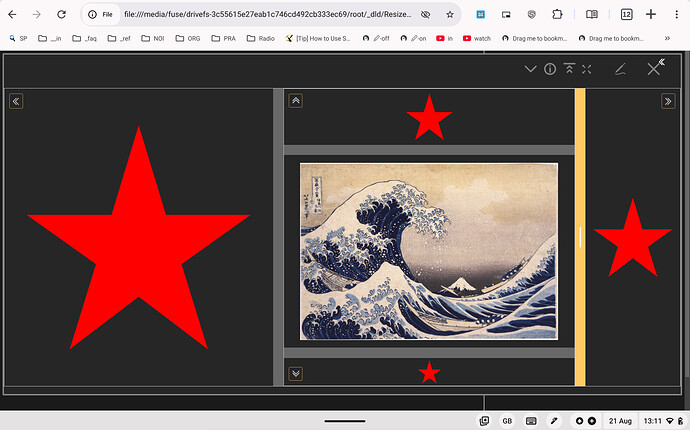690x430 pixels.
Task: Open the Extensions puzzle piece menu
Action: tap(557, 15)
